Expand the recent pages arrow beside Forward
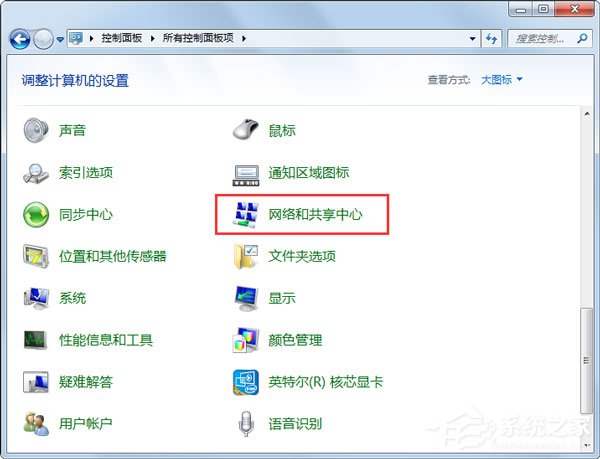600x459 pixels. [x=60, y=39]
